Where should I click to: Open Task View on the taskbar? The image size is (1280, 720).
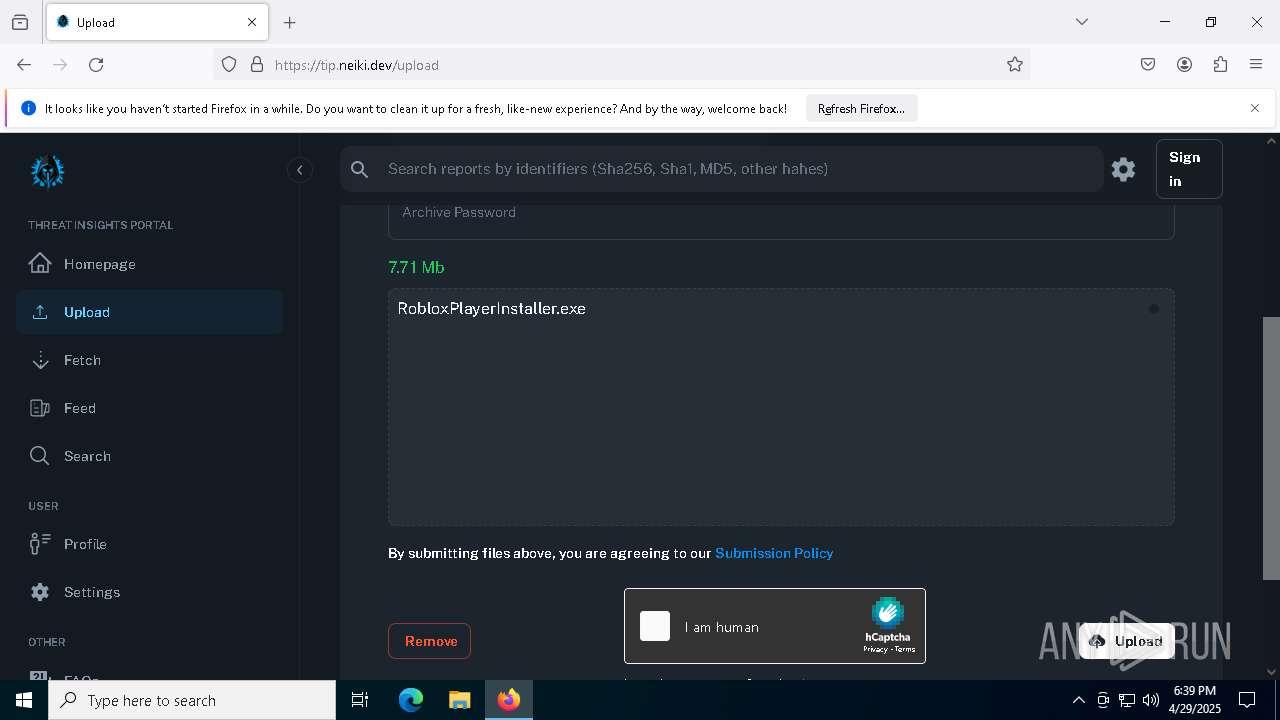point(360,700)
